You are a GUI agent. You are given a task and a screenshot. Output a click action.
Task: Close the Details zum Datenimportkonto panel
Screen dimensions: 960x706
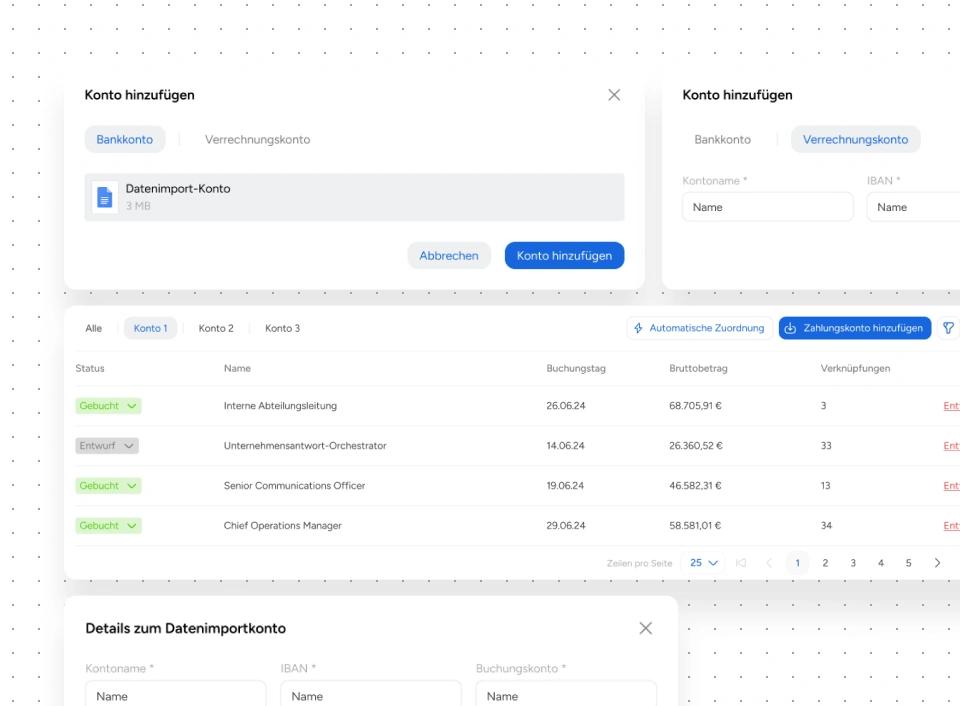pyautogui.click(x=645, y=628)
